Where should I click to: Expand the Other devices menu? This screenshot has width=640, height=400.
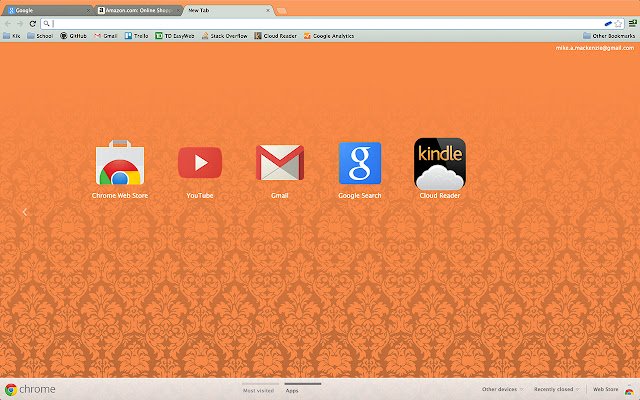pyautogui.click(x=502, y=389)
